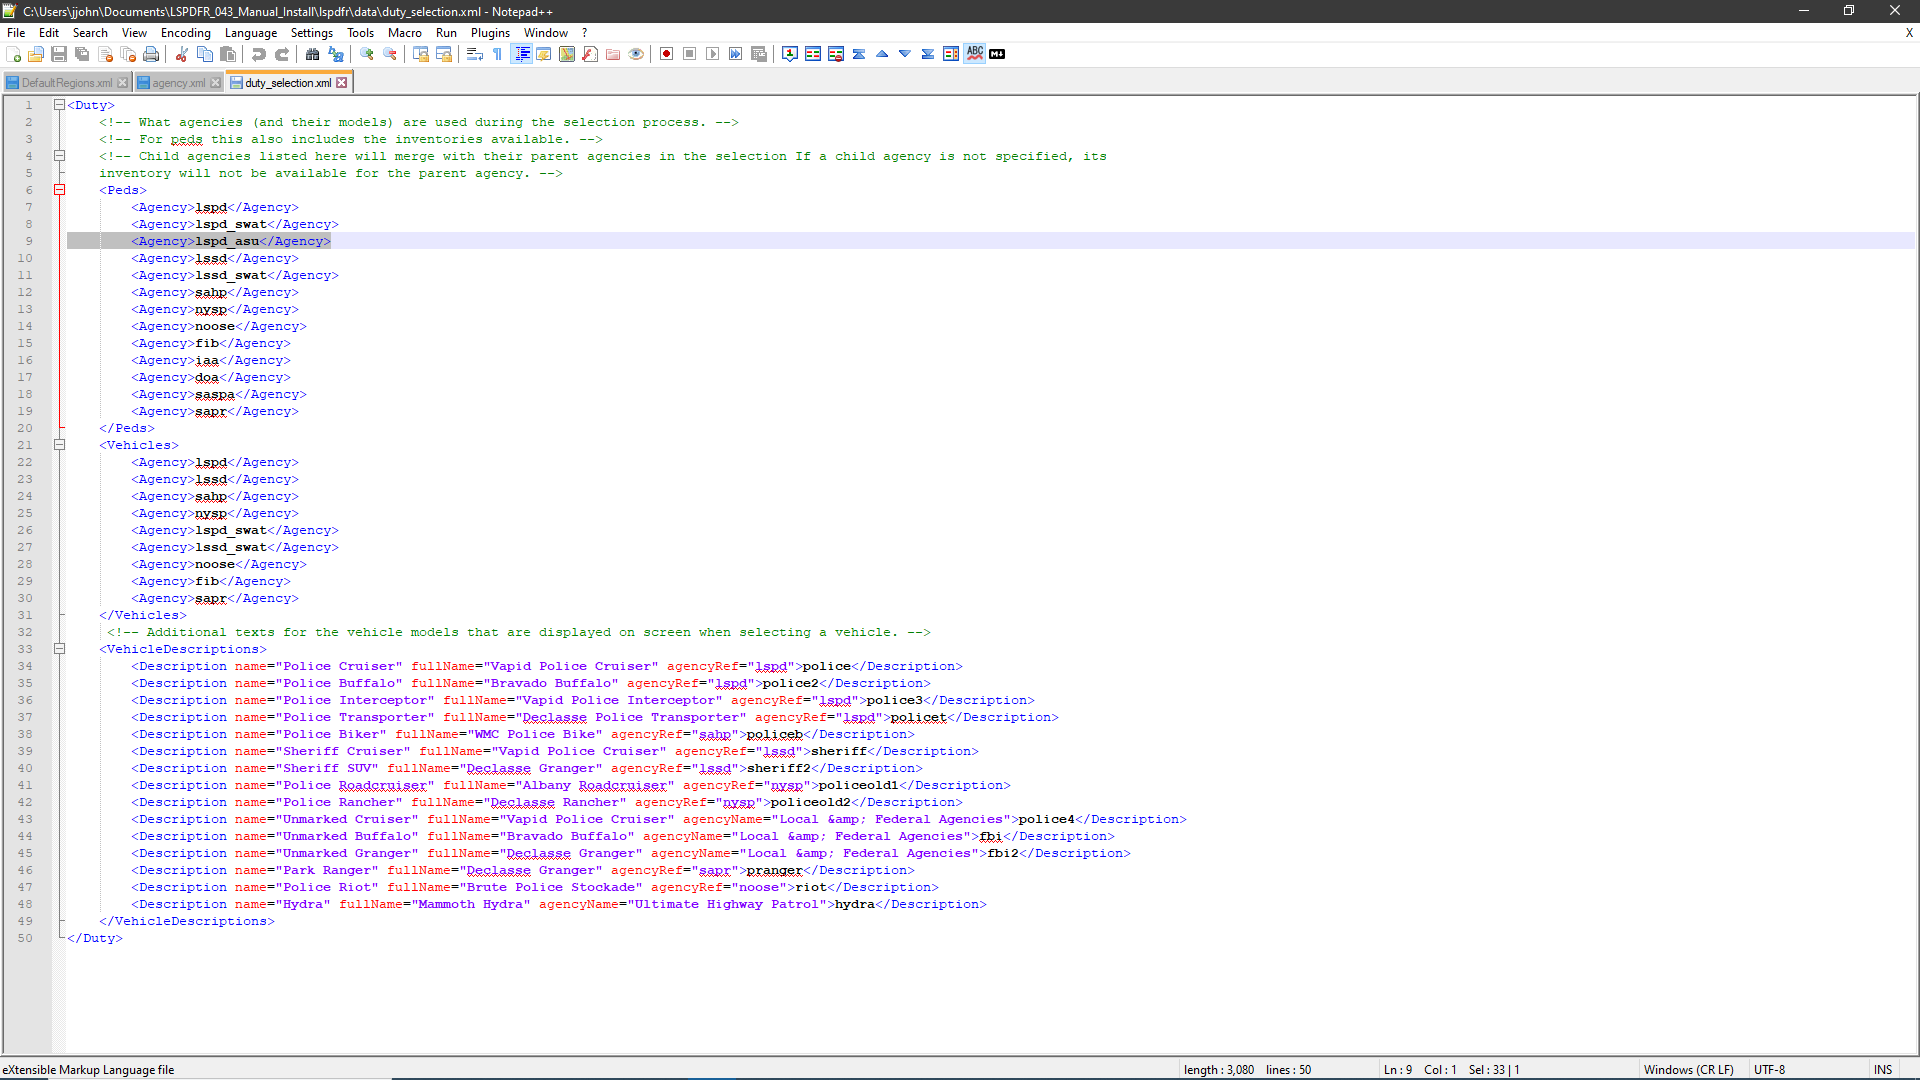Collapse the Duty root fold marker
The image size is (1920, 1080).
59,105
